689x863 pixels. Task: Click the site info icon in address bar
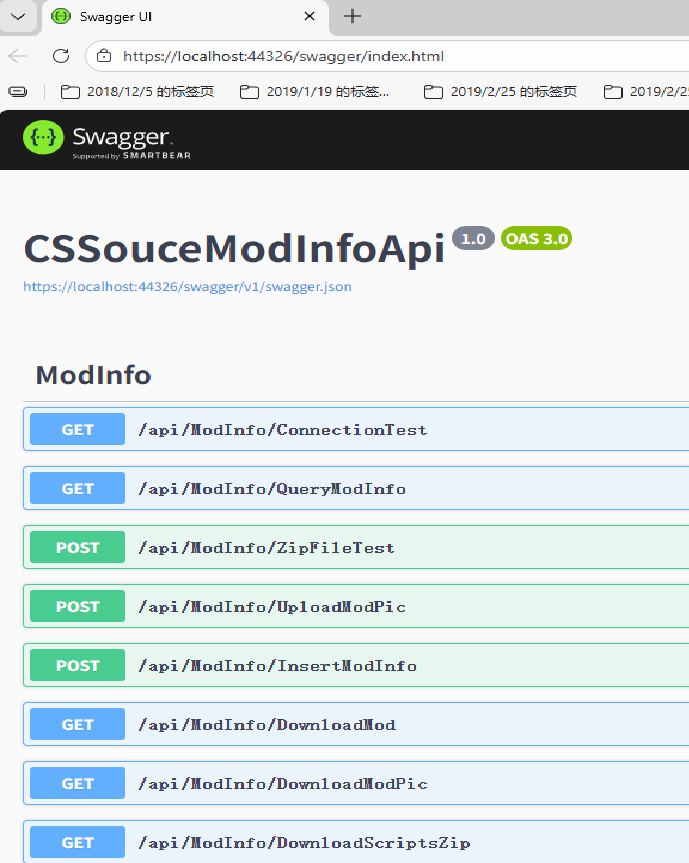103,56
